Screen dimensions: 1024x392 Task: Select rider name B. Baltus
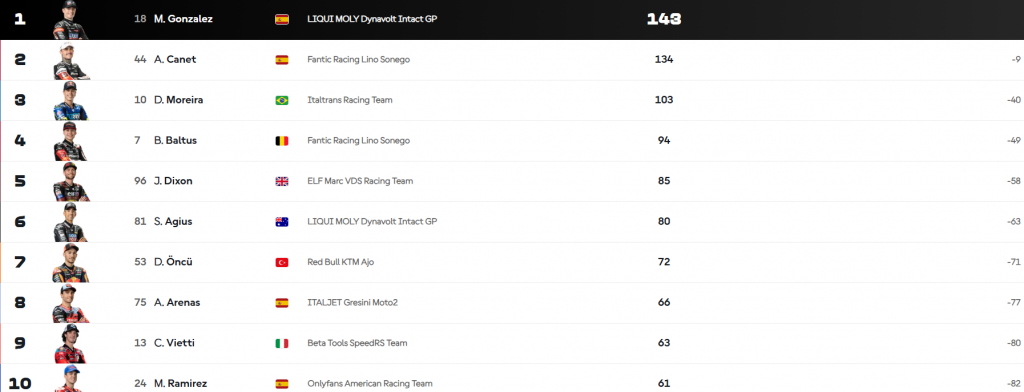(x=176, y=140)
